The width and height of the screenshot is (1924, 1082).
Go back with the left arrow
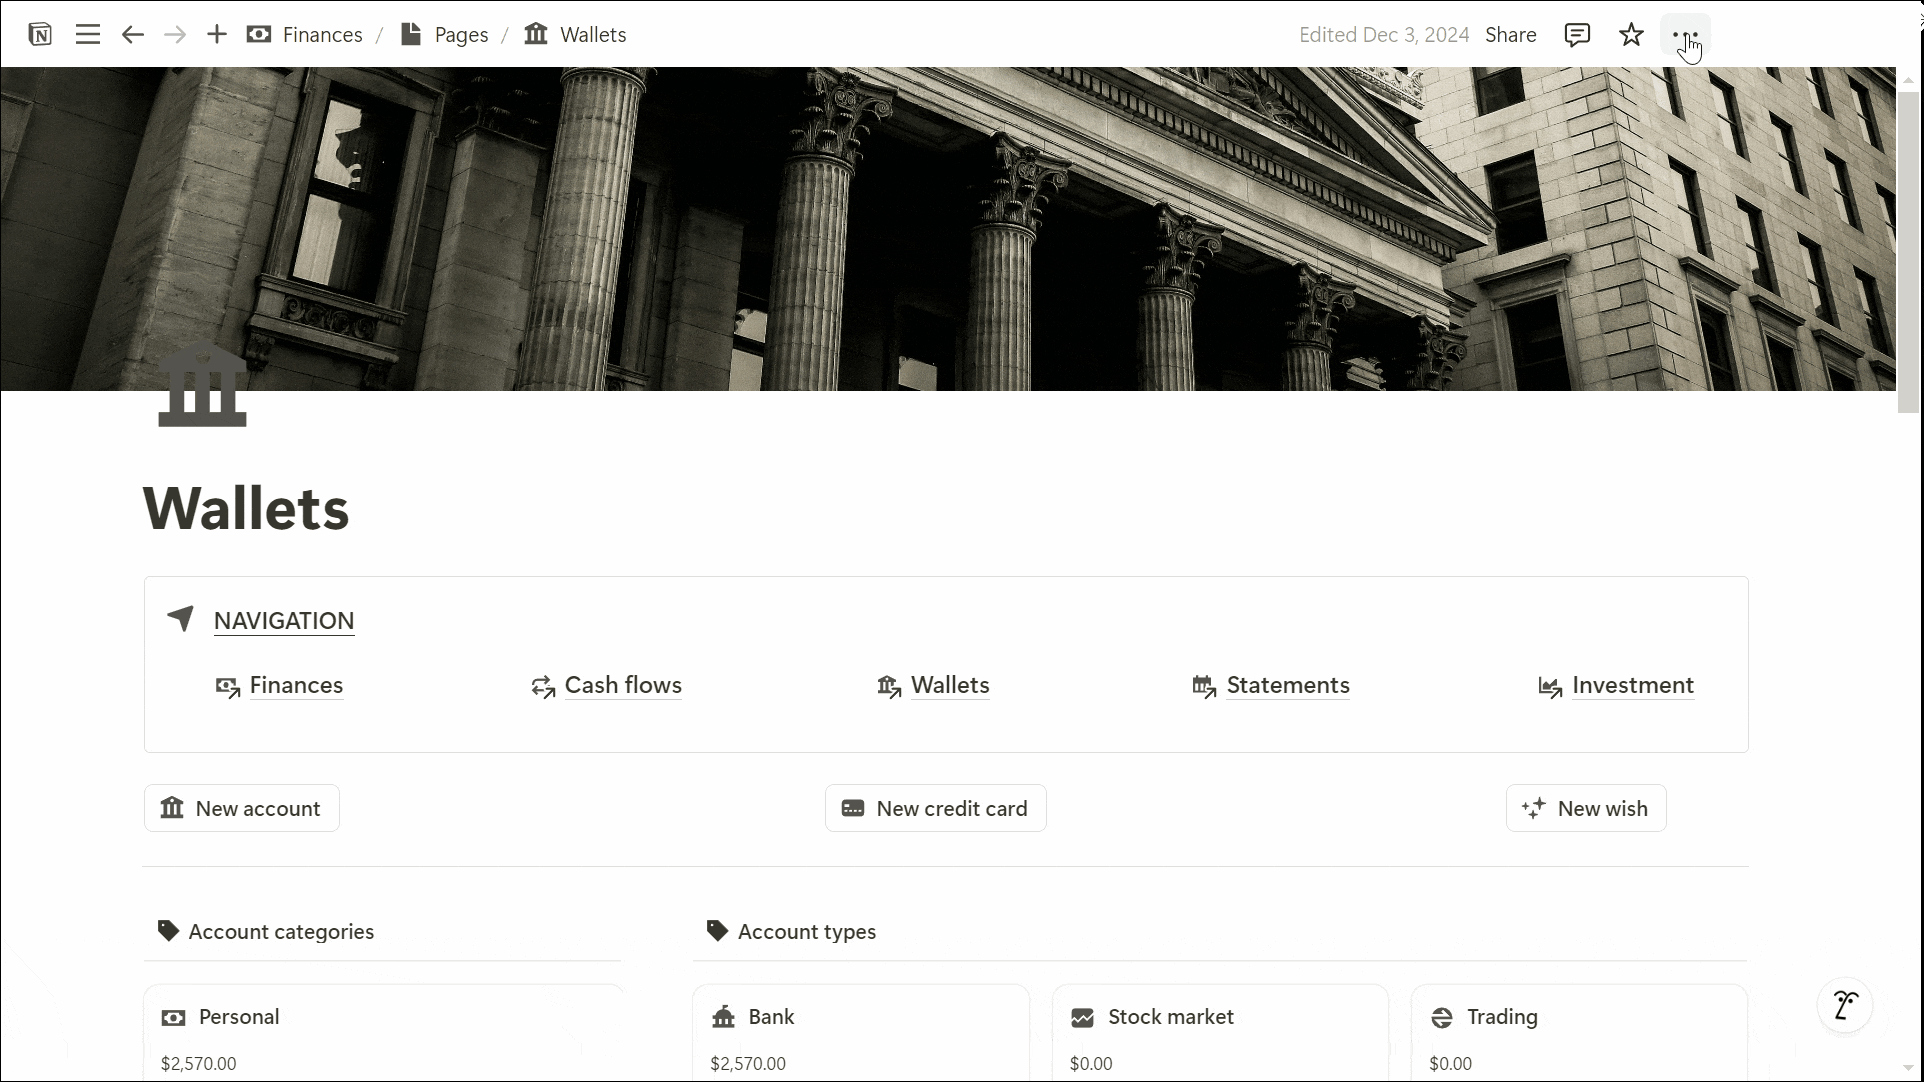[x=132, y=35]
